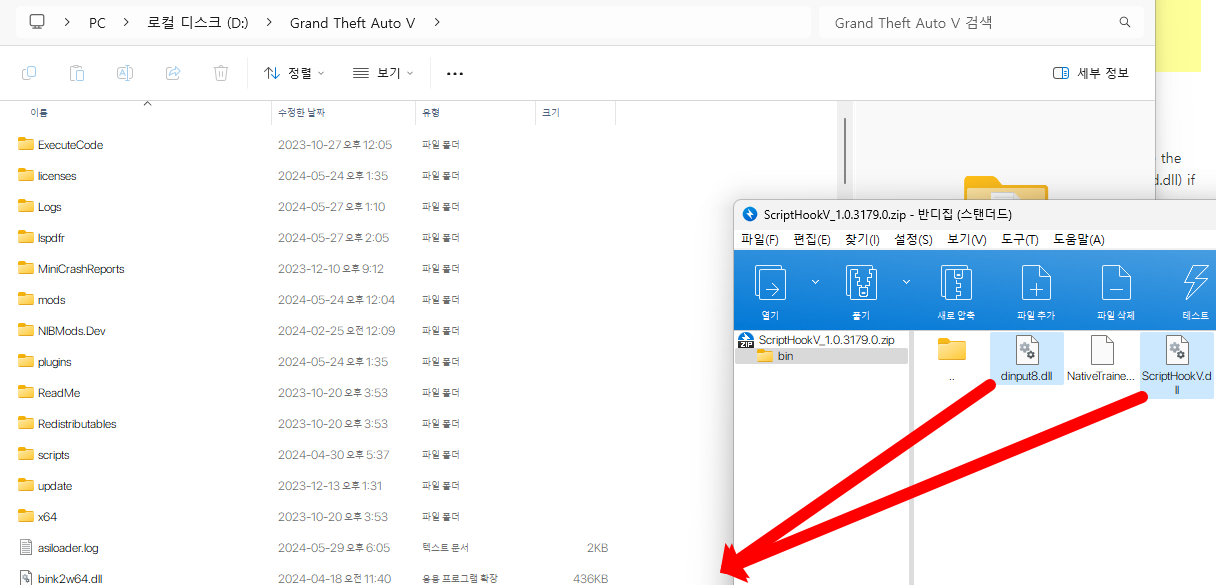Click the New Archive (새로 압축) icon
This screenshot has height=585, width=1216.
point(956,283)
